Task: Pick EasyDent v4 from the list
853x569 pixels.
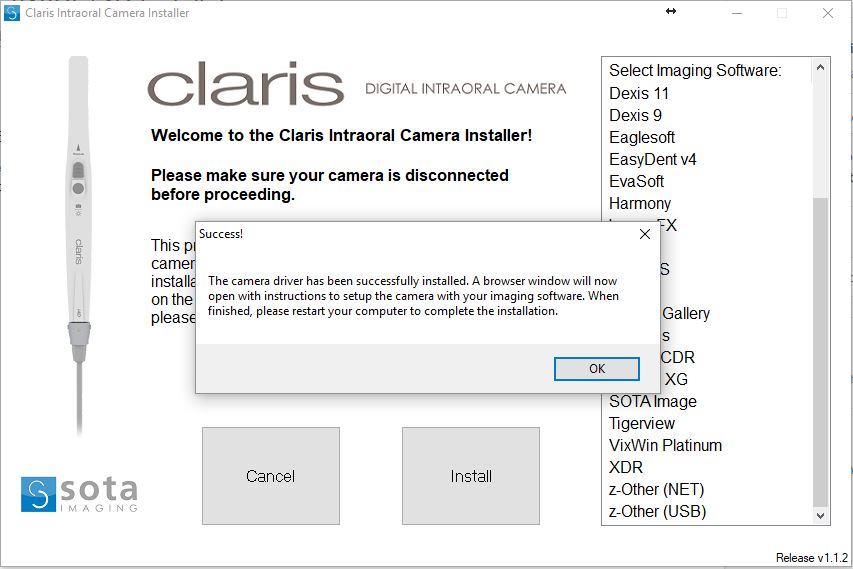Action: [653, 159]
